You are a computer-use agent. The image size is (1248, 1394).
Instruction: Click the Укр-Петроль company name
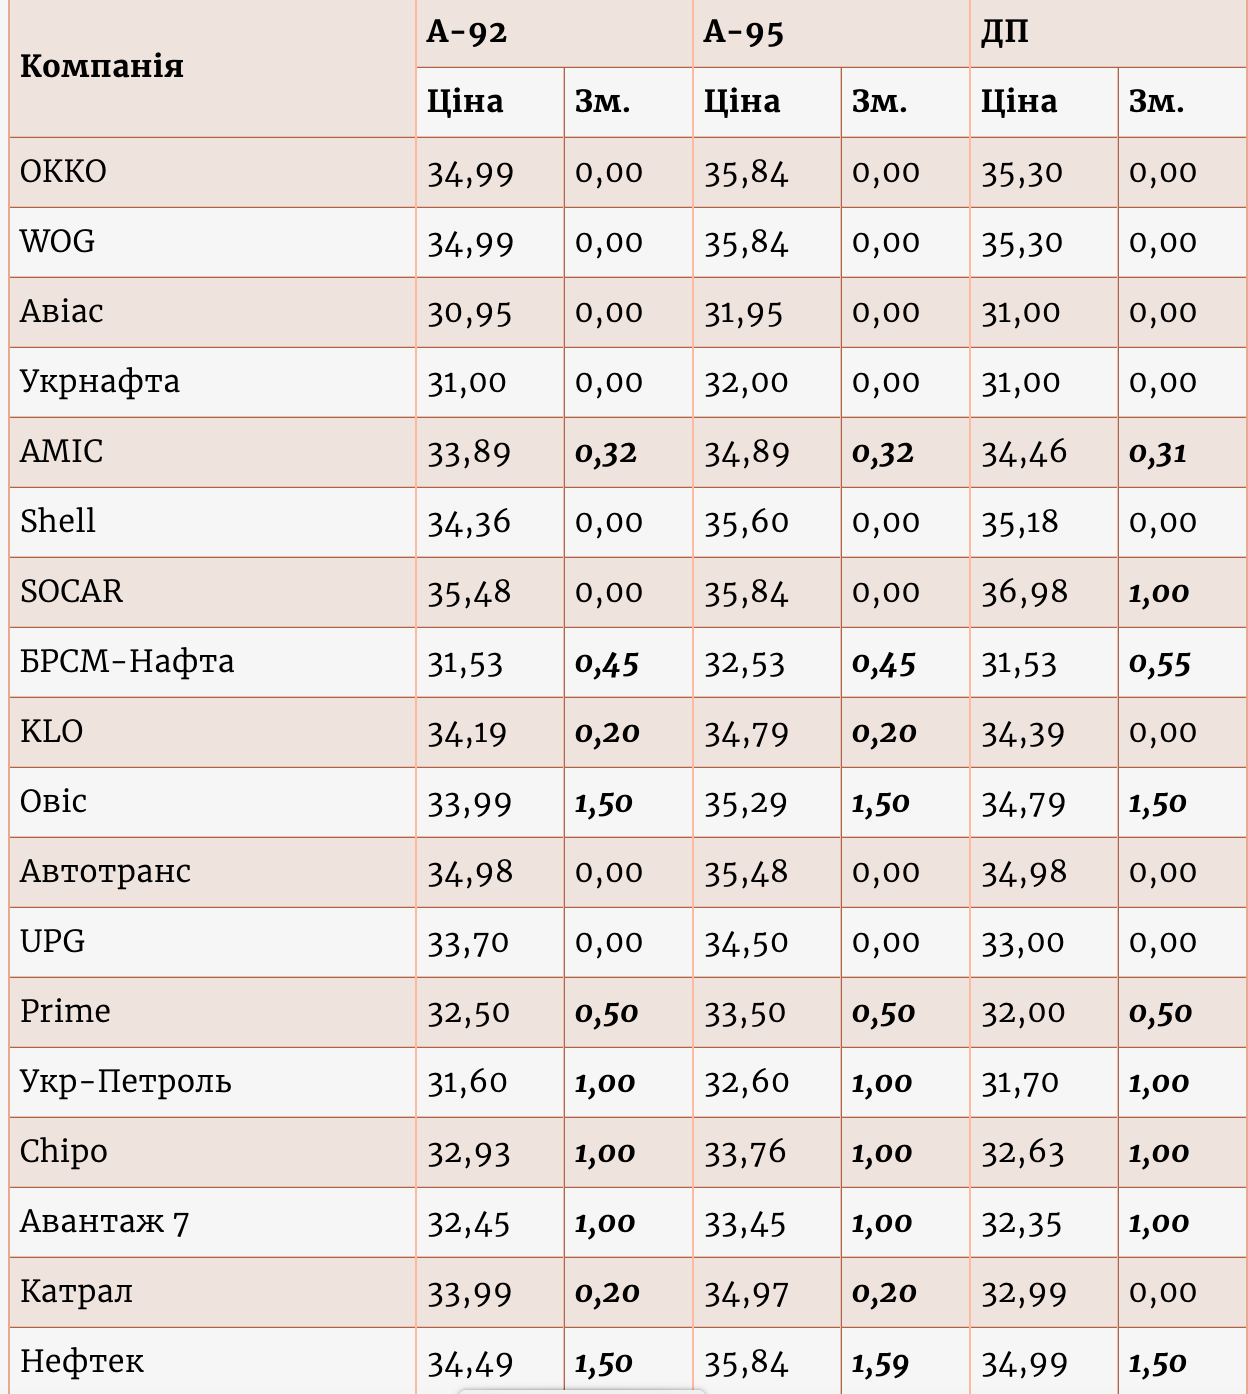click(126, 1082)
